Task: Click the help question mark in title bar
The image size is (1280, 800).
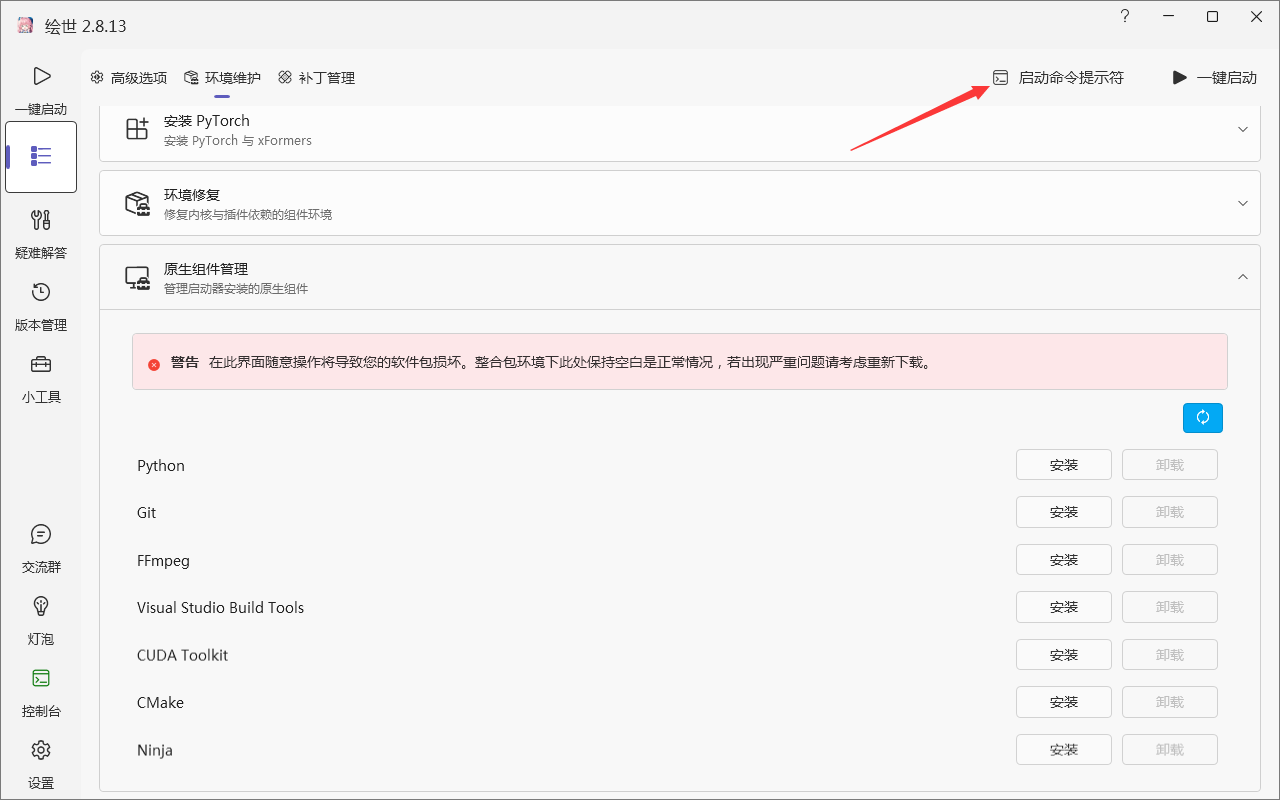Action: point(1125,17)
